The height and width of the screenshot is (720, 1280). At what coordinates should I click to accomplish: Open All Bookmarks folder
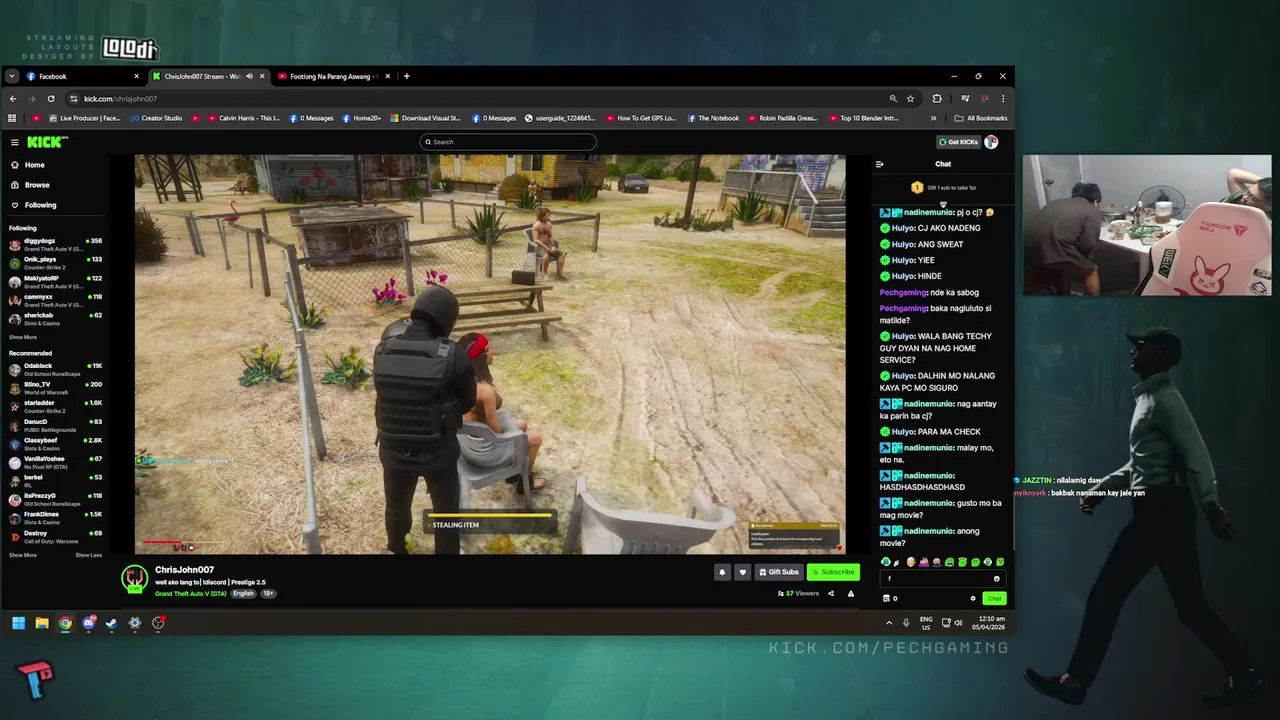click(981, 118)
